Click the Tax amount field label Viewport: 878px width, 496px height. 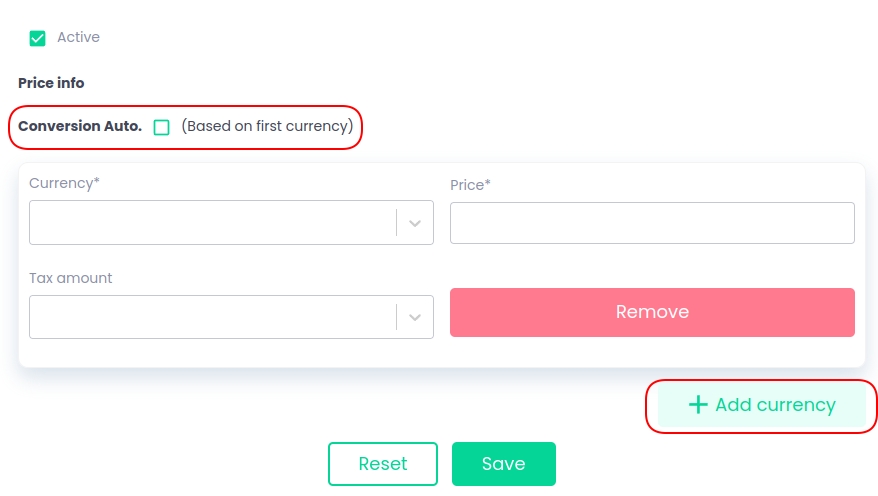71,278
